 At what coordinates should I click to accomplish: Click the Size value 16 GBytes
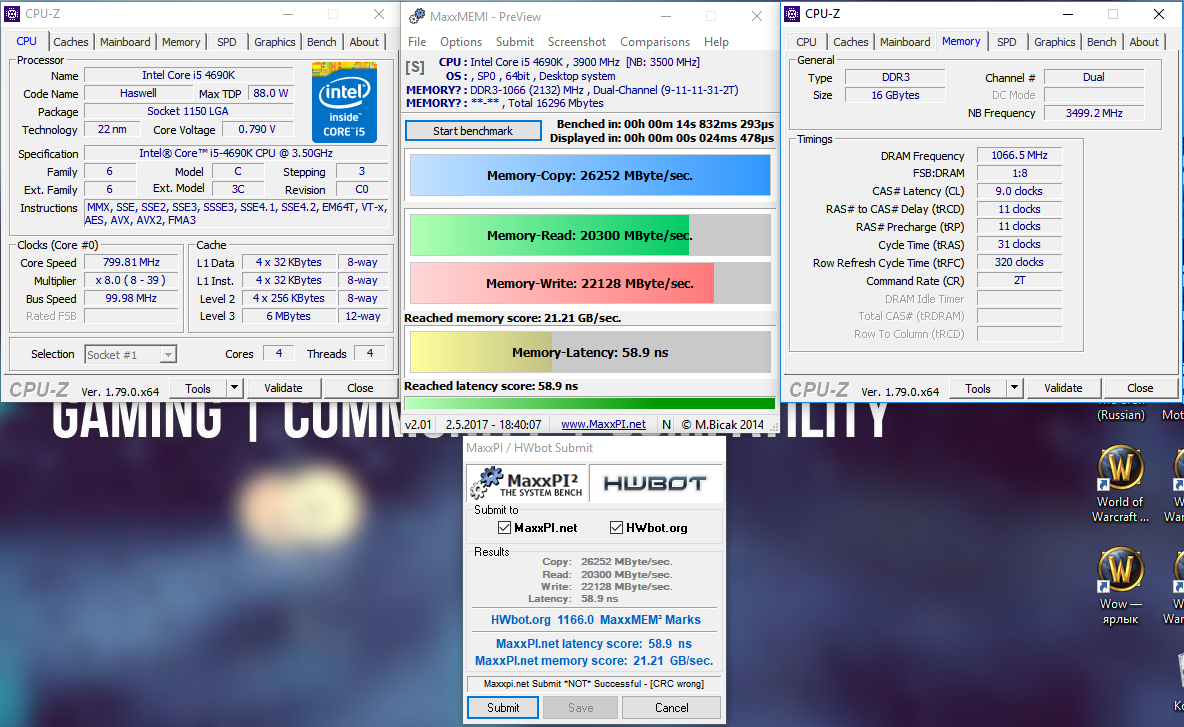click(x=896, y=95)
